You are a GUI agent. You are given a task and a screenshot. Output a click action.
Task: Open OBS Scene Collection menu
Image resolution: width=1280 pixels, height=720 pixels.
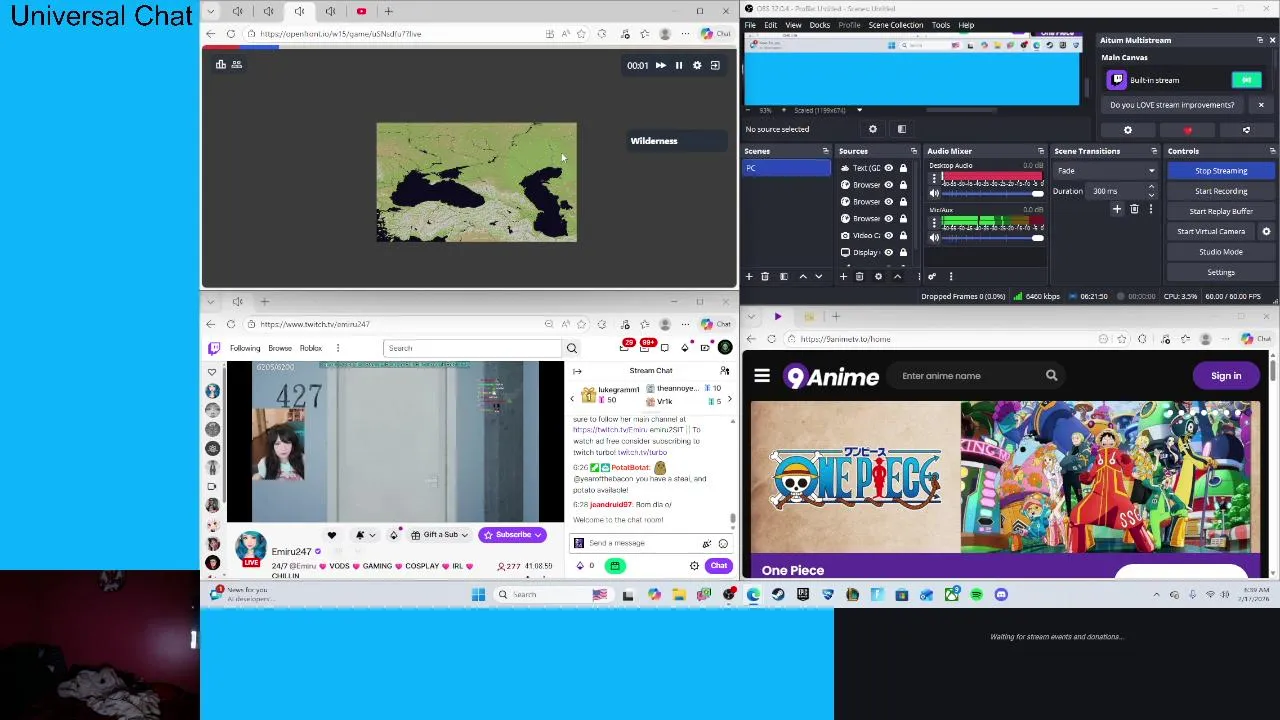tap(896, 25)
